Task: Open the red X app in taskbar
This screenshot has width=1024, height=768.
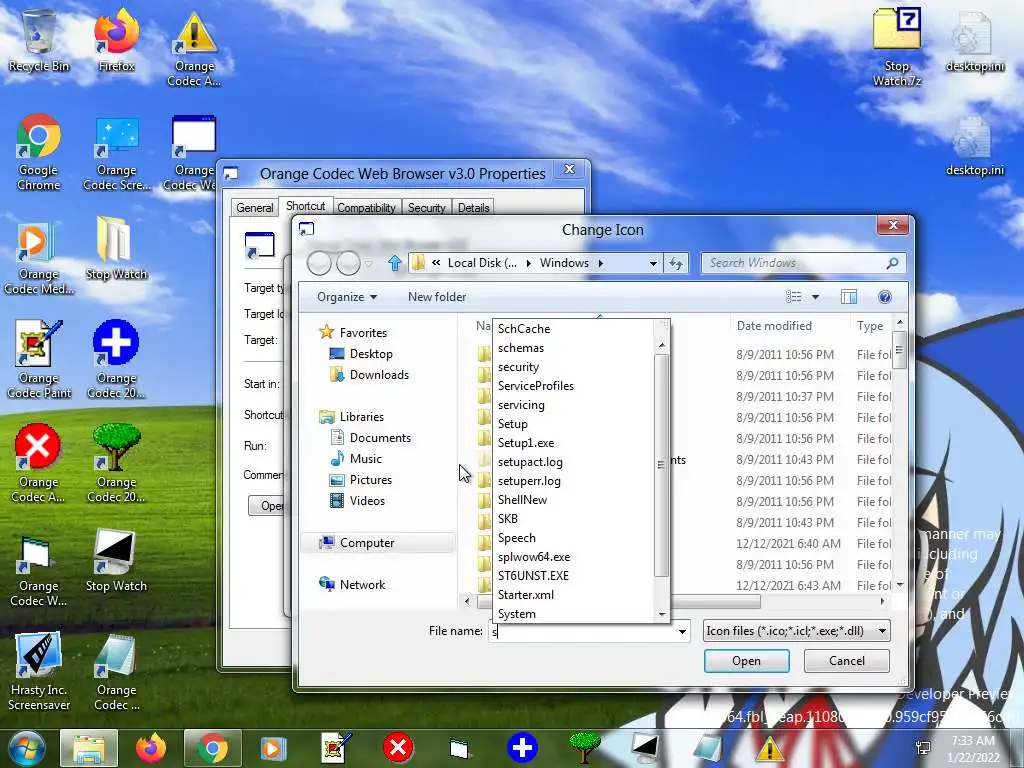Action: point(398,748)
